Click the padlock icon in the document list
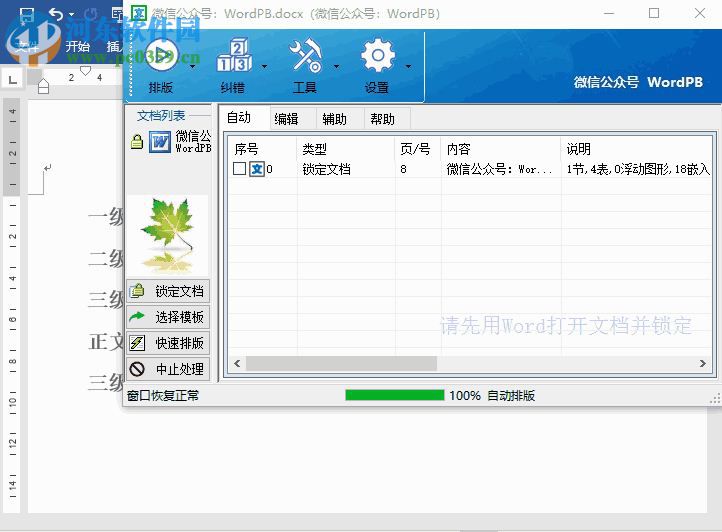The height and width of the screenshot is (532, 722). 137,142
